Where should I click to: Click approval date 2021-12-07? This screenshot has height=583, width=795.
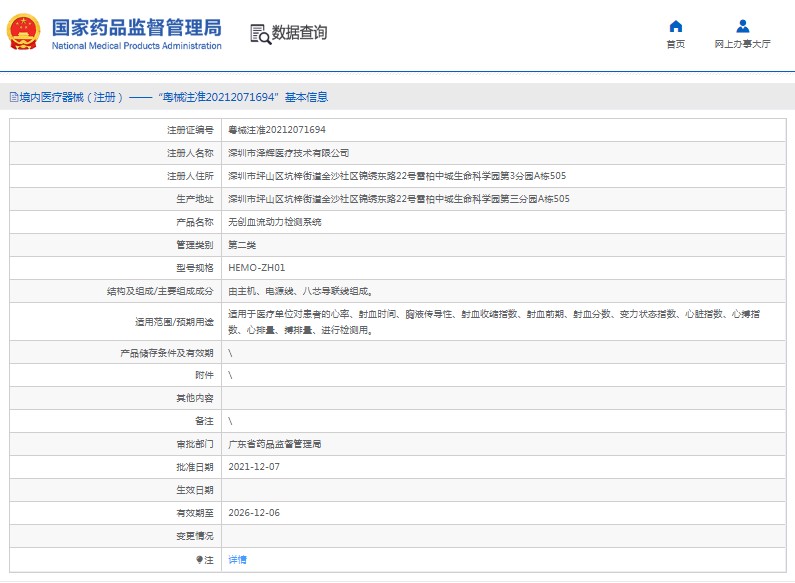click(254, 467)
